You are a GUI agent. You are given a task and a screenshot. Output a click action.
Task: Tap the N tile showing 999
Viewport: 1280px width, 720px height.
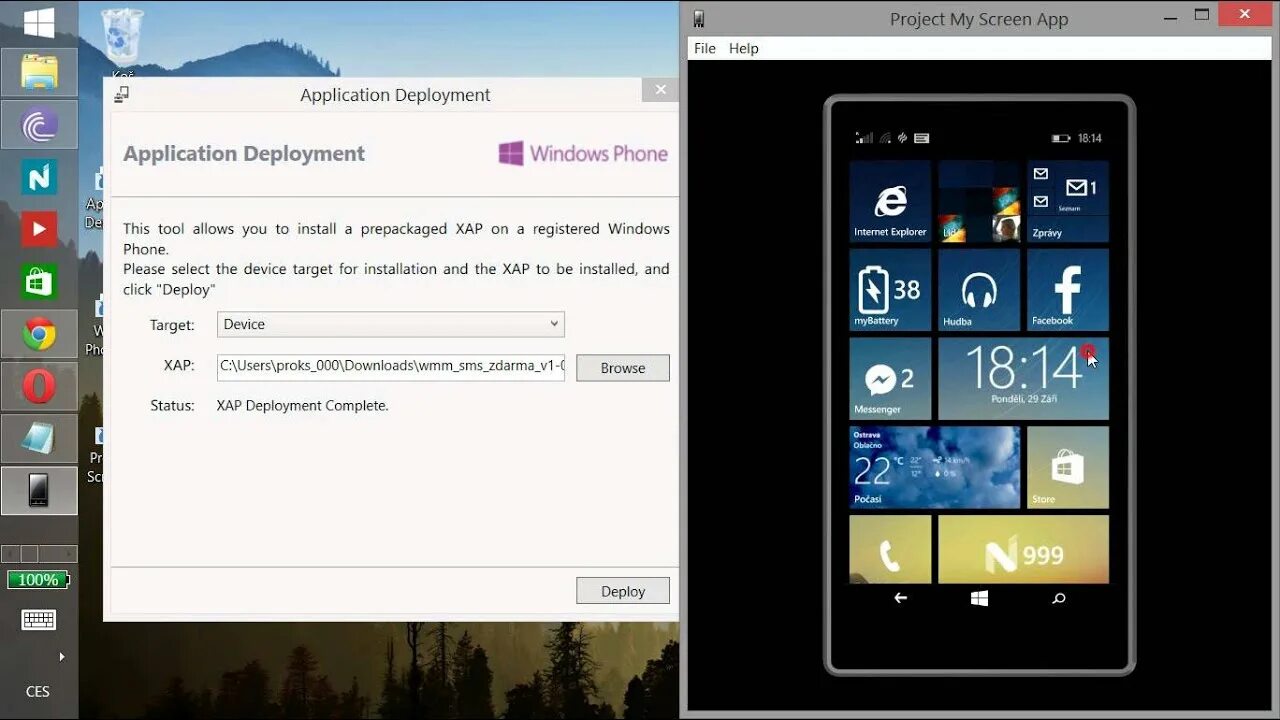1024,549
